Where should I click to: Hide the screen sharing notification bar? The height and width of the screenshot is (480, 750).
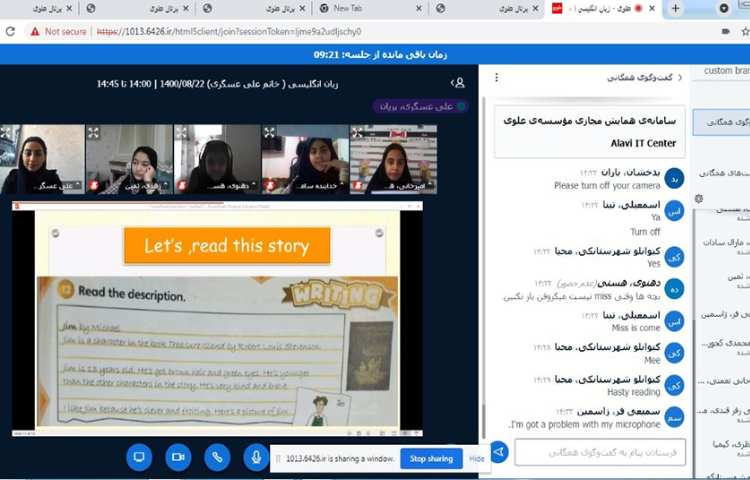click(477, 459)
